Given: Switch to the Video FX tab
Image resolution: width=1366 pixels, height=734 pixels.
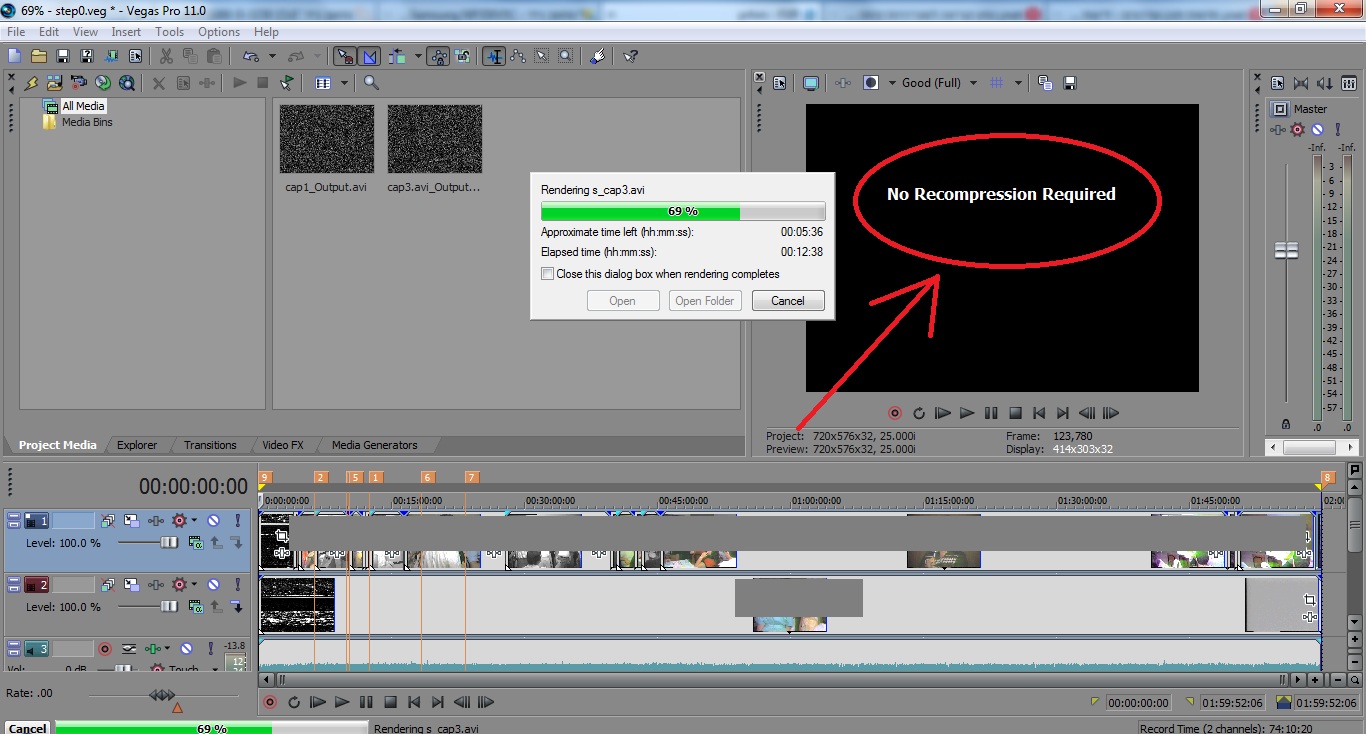Looking at the screenshot, I should click(283, 445).
